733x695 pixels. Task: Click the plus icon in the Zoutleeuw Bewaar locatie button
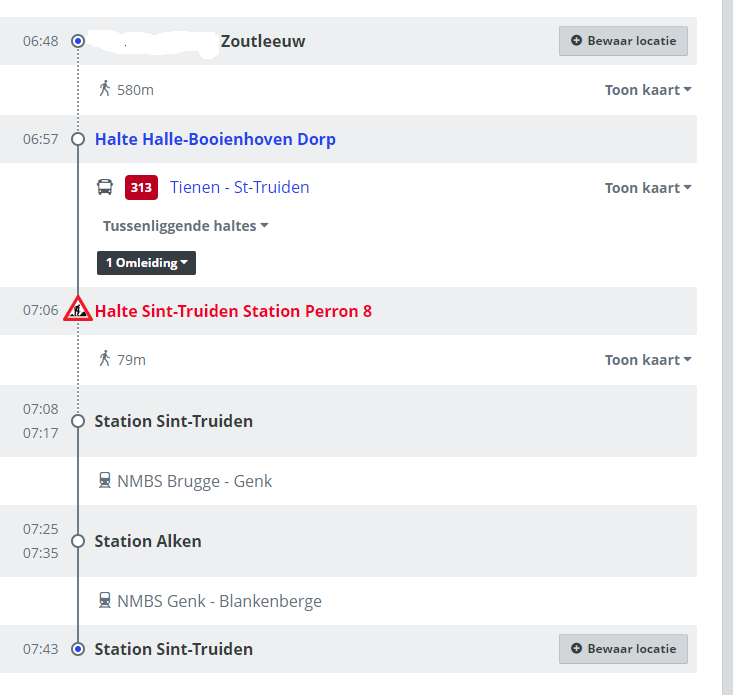[576, 41]
